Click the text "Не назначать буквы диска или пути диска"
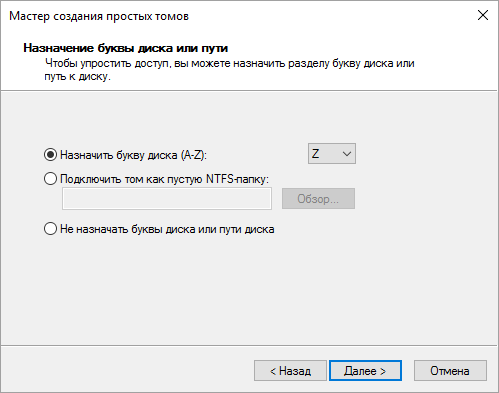The image size is (499, 393). tap(167, 229)
